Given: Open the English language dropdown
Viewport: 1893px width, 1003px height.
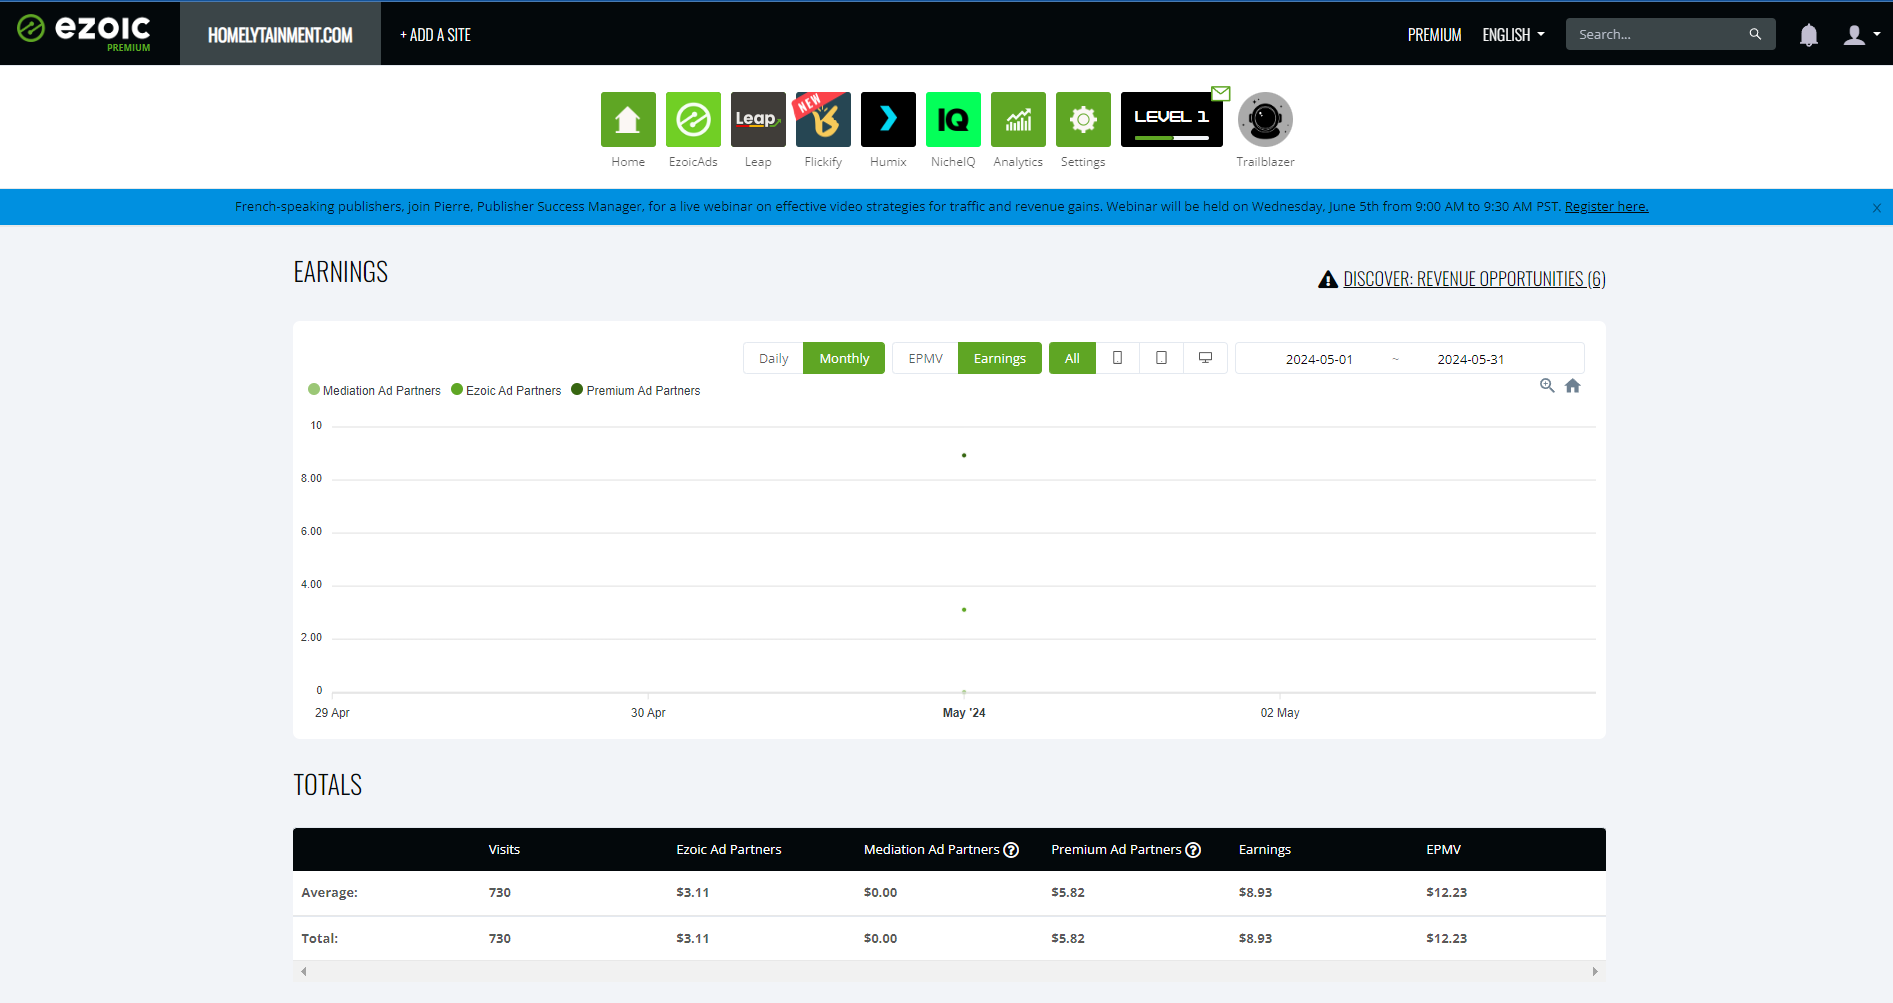Looking at the screenshot, I should point(1513,35).
